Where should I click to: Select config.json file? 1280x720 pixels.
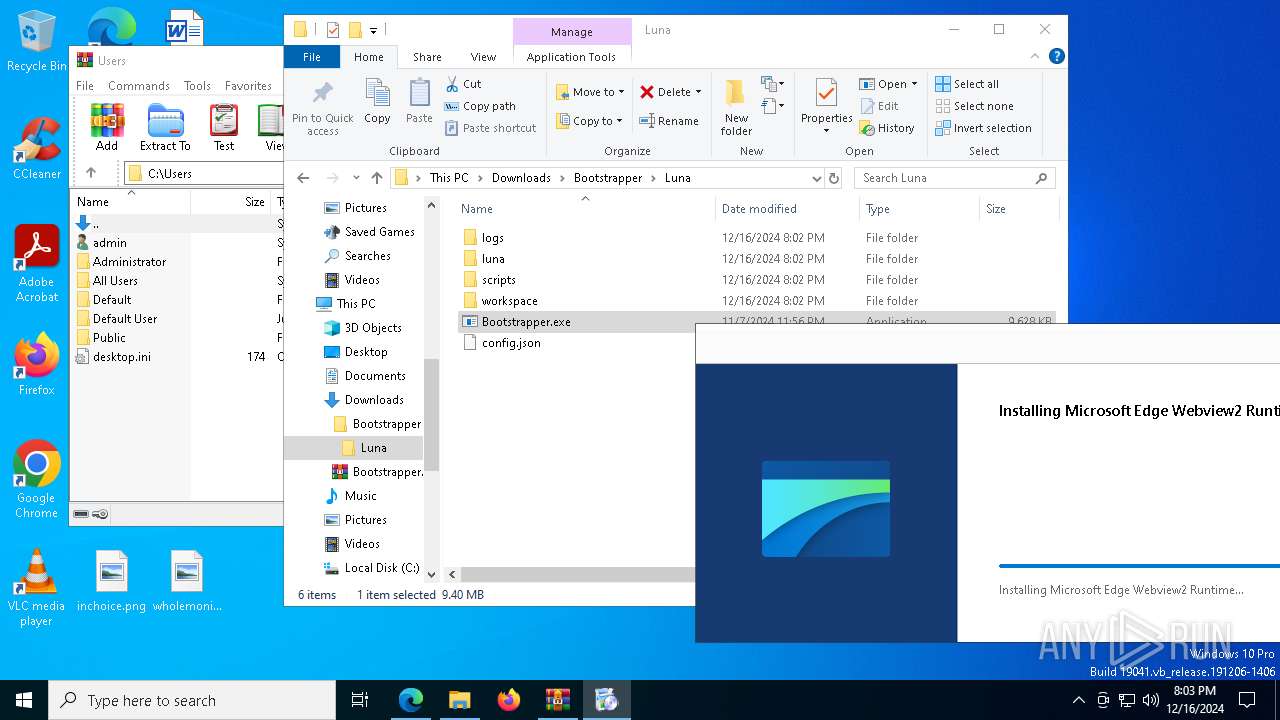click(x=511, y=343)
